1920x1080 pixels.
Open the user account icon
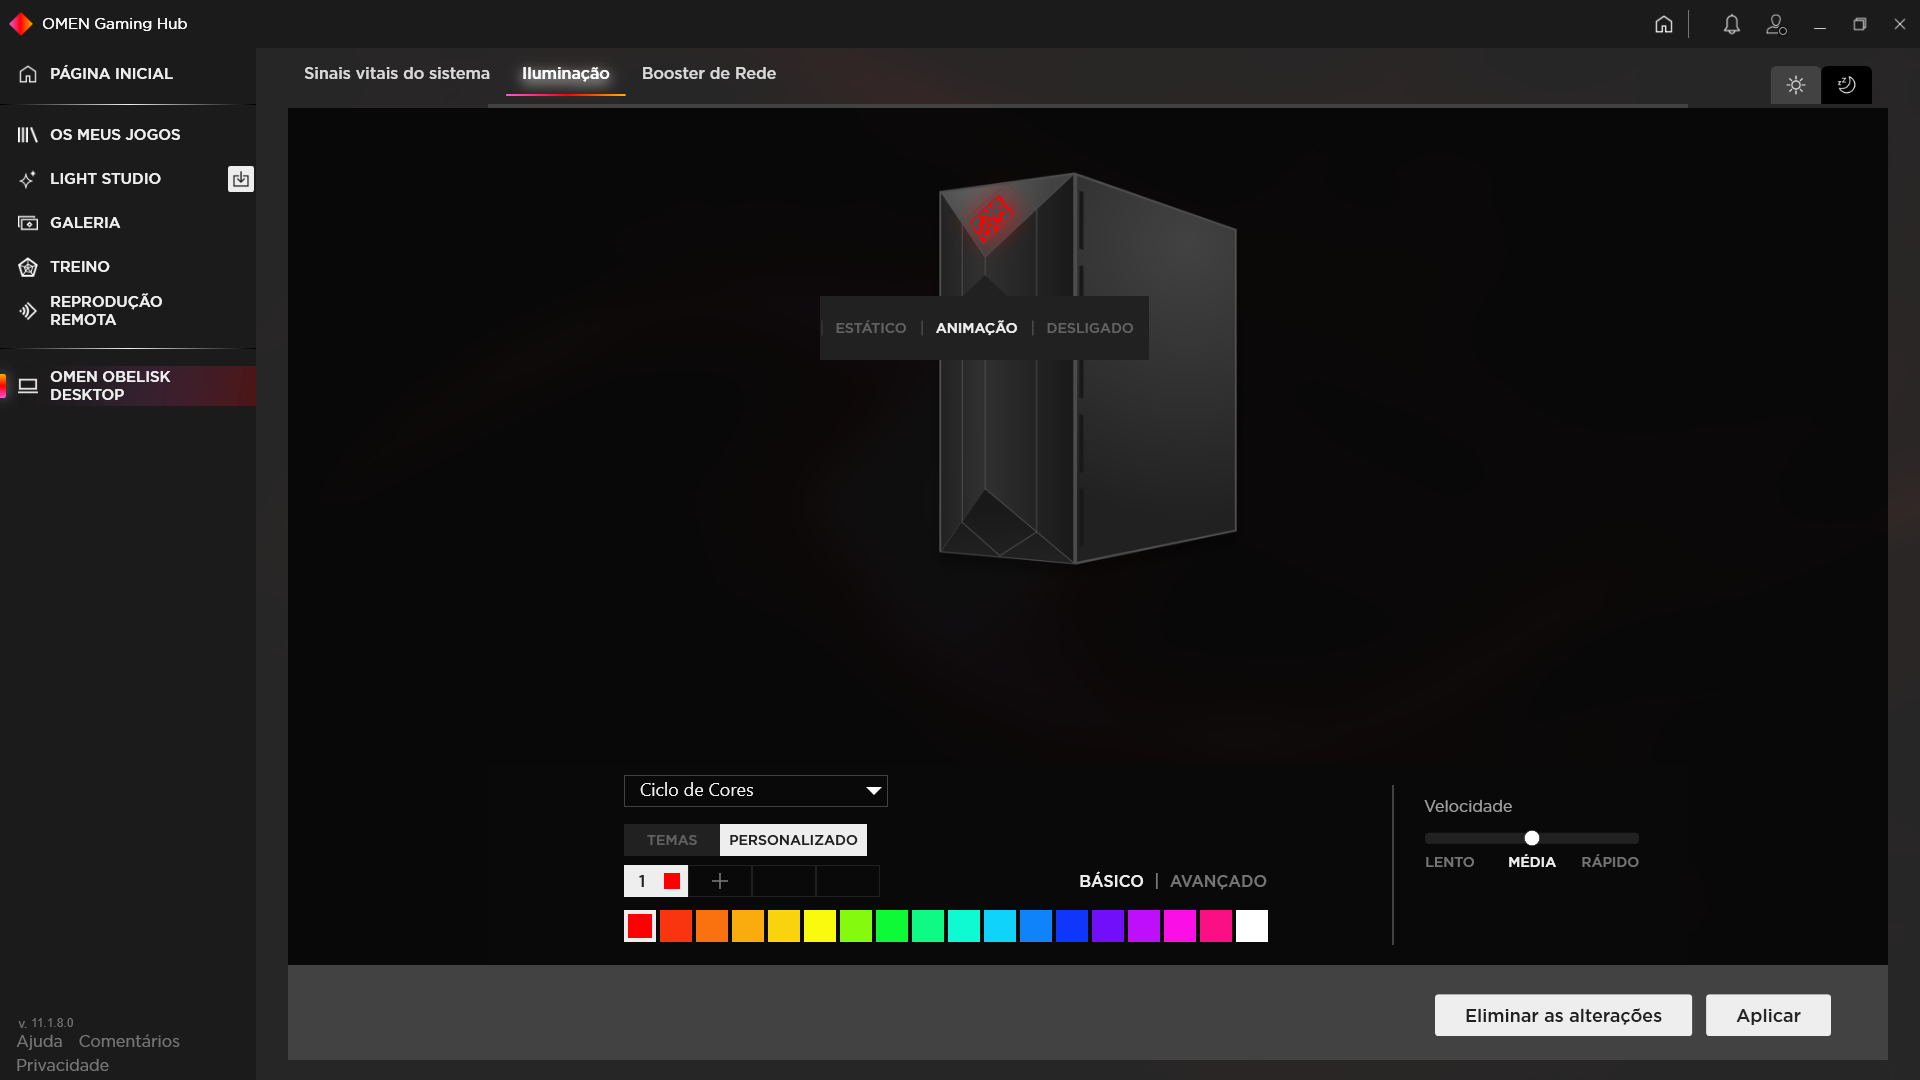(x=1776, y=24)
